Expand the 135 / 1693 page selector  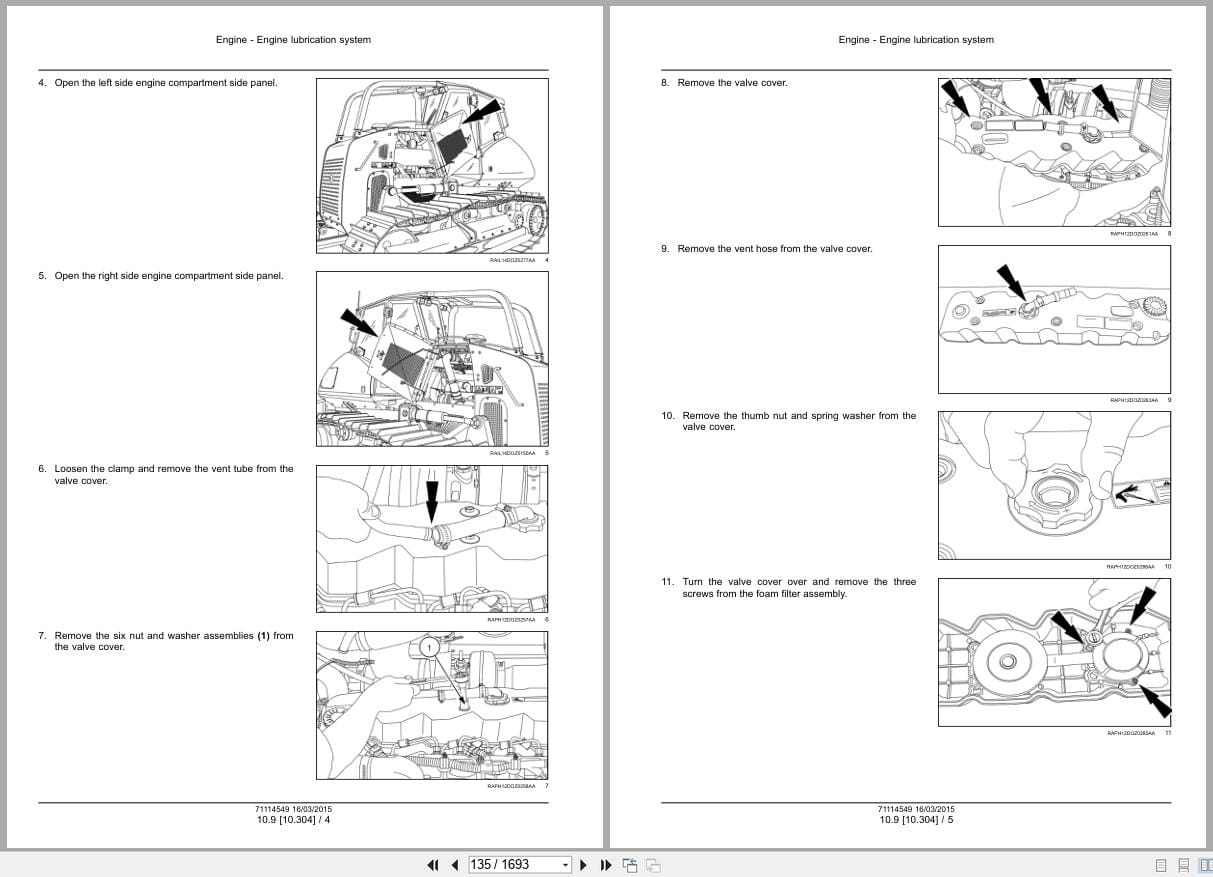pyautogui.click(x=565, y=865)
